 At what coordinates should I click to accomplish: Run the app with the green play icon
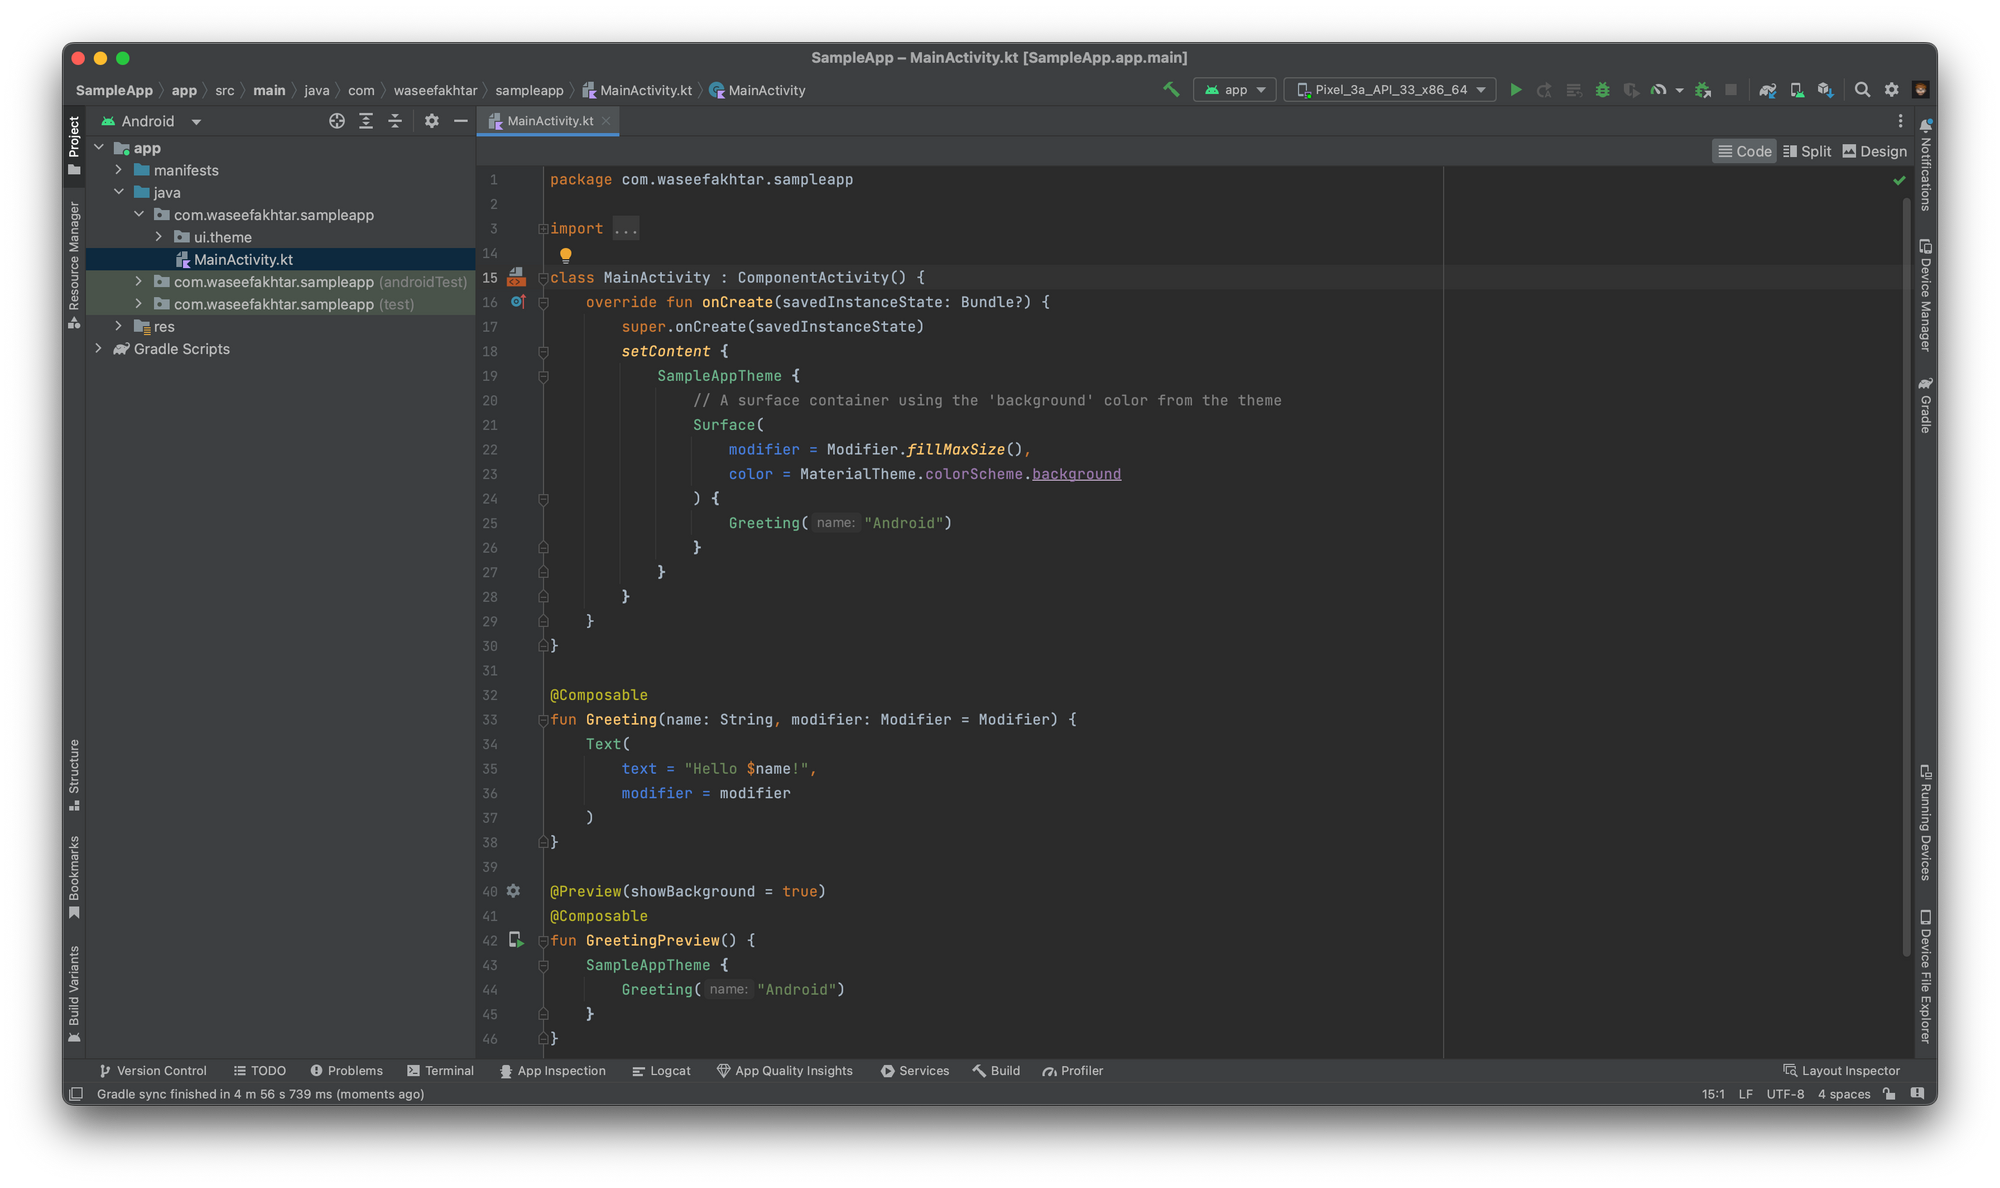tap(1515, 90)
